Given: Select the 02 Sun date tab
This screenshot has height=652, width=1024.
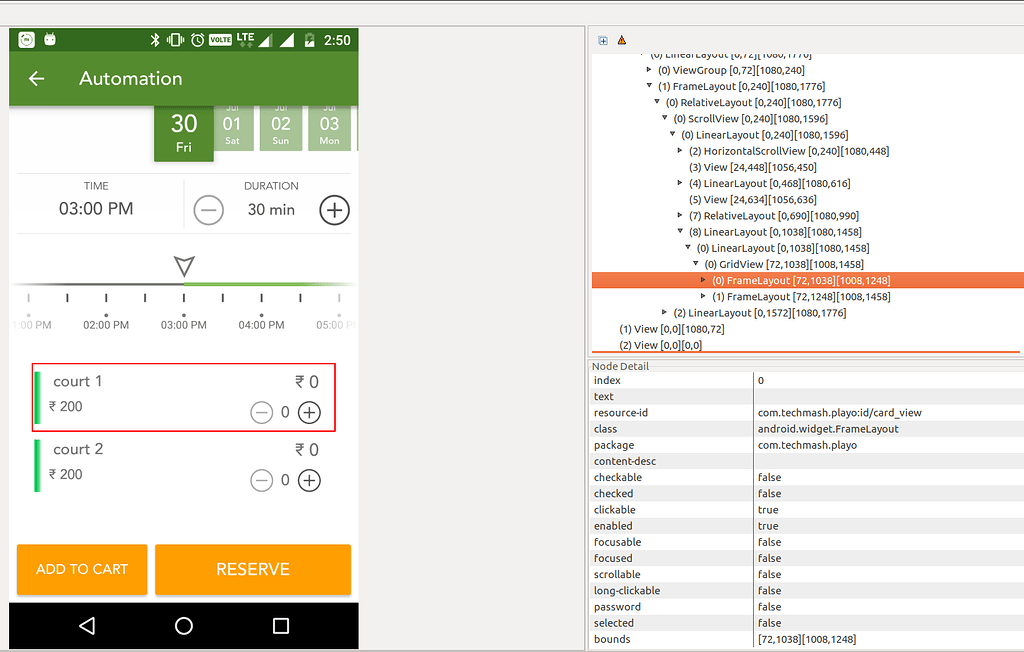Looking at the screenshot, I should point(281,127).
